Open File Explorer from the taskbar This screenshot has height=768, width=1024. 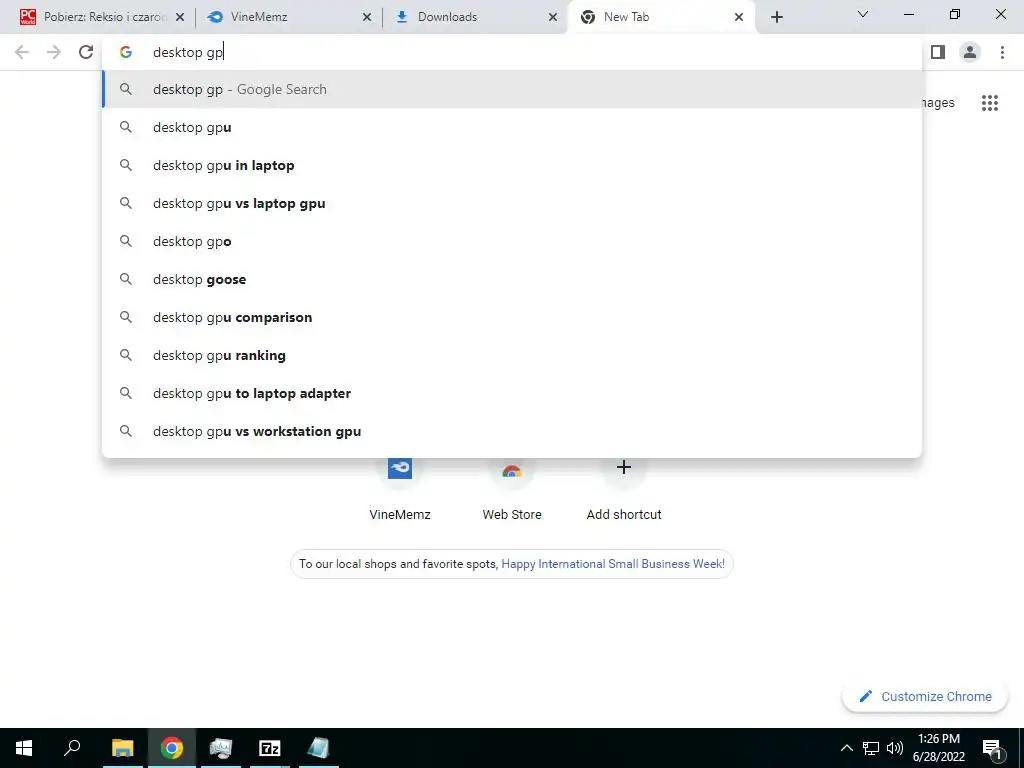tap(122, 748)
